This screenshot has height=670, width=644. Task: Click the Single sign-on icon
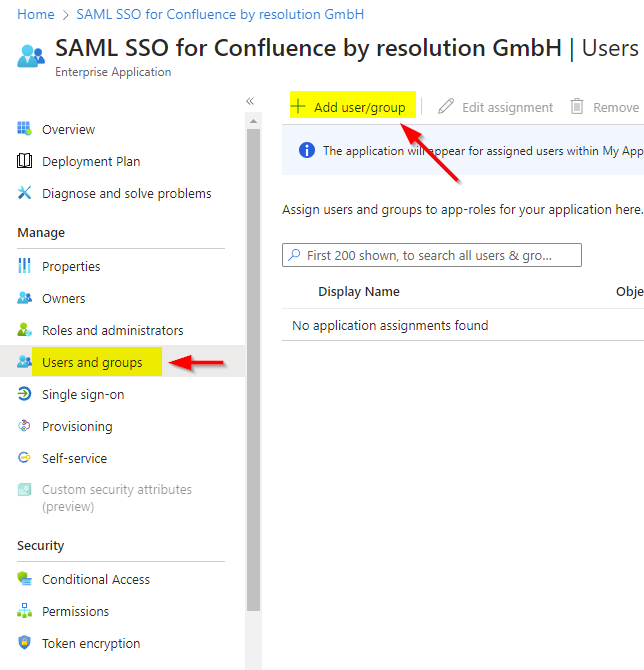coord(25,394)
